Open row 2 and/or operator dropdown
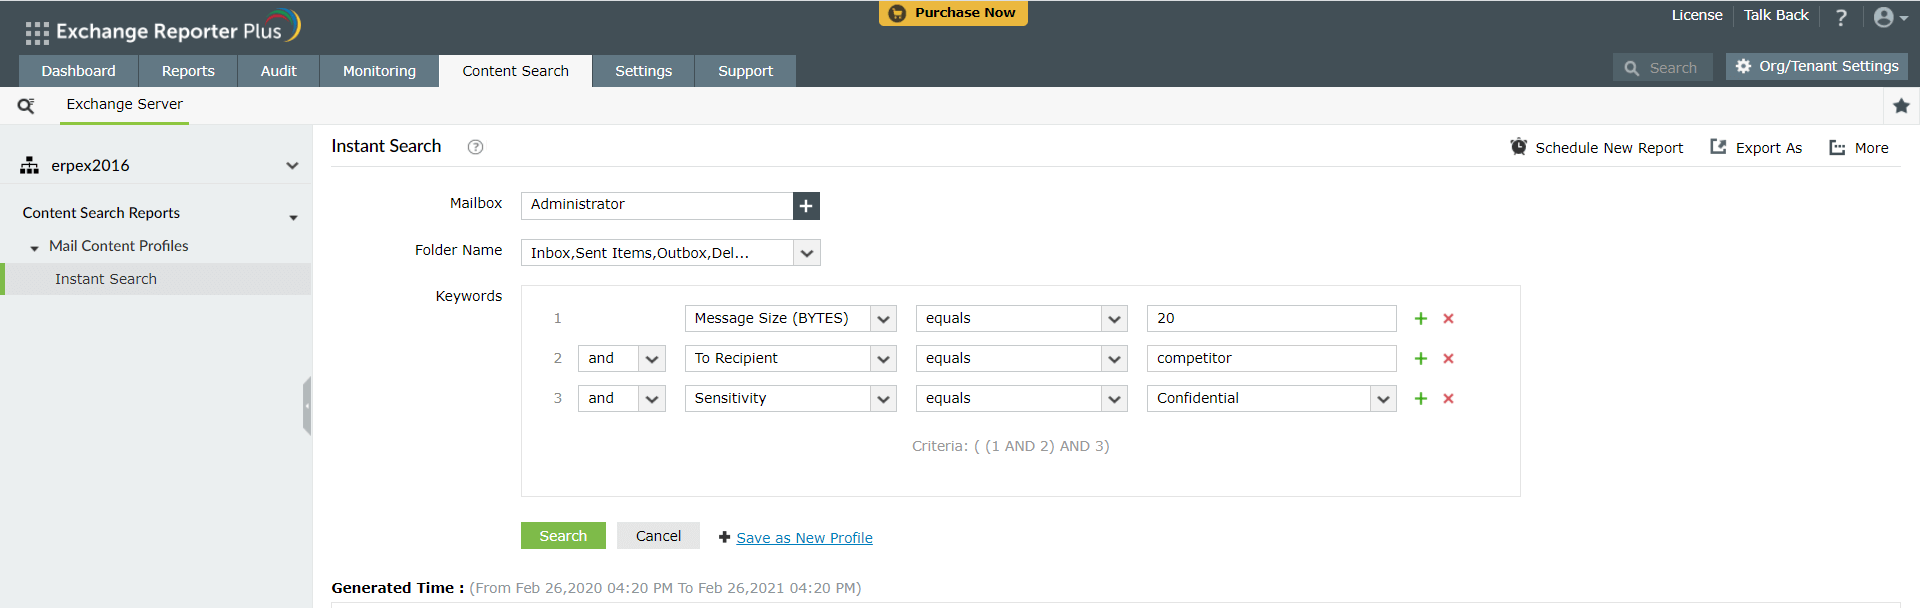The image size is (1920, 608). [652, 359]
